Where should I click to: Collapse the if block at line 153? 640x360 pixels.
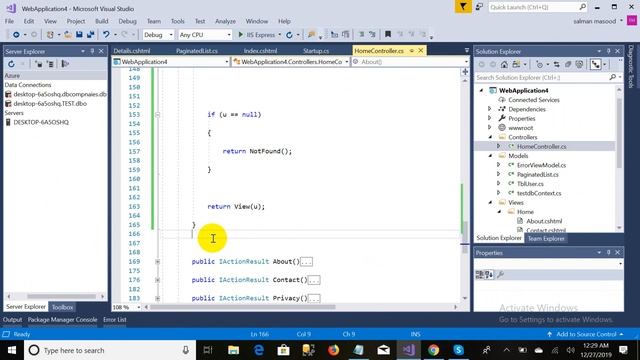[158, 115]
